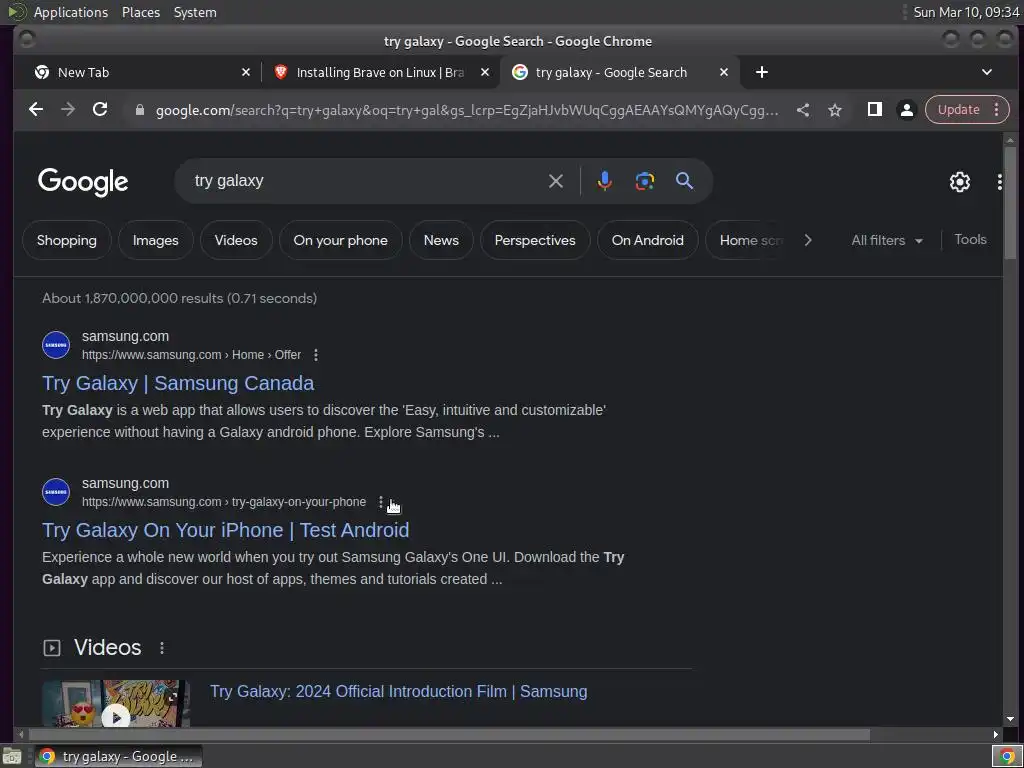This screenshot has height=768, width=1024.
Task: Open Try Galaxy 2024 Official Introduction Film link
Action: (398, 692)
